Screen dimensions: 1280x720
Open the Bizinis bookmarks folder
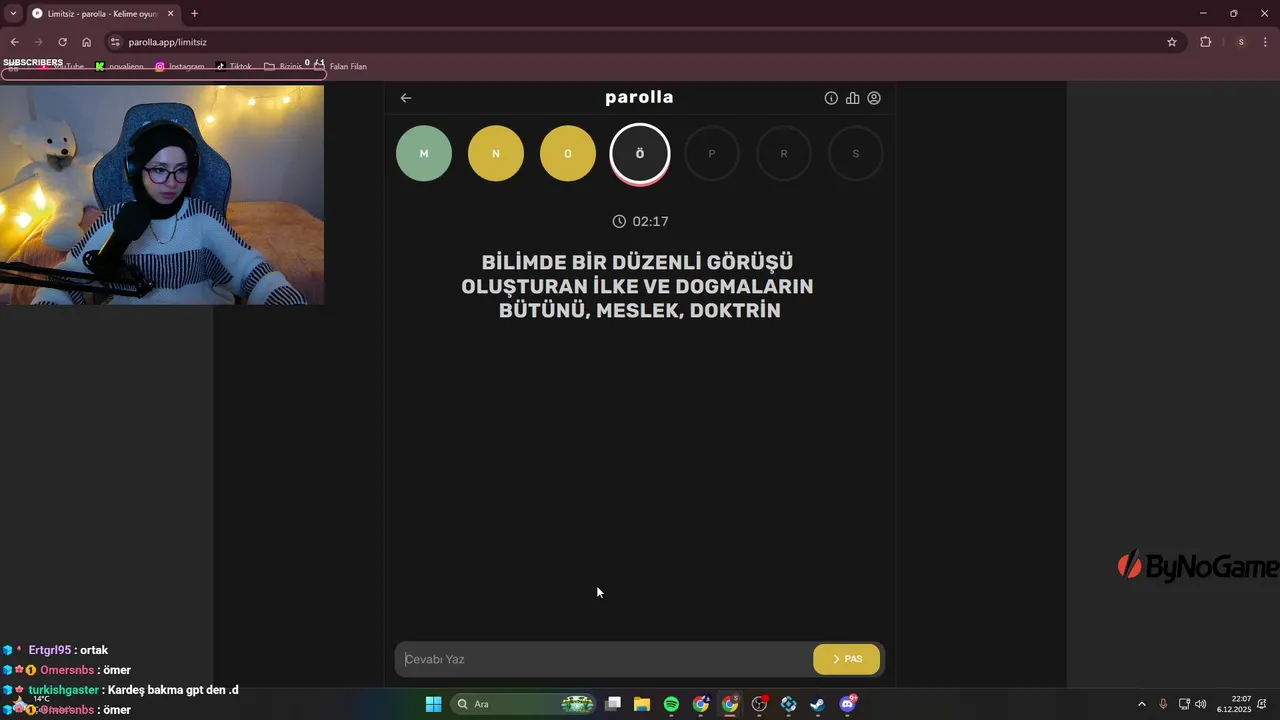(x=283, y=67)
